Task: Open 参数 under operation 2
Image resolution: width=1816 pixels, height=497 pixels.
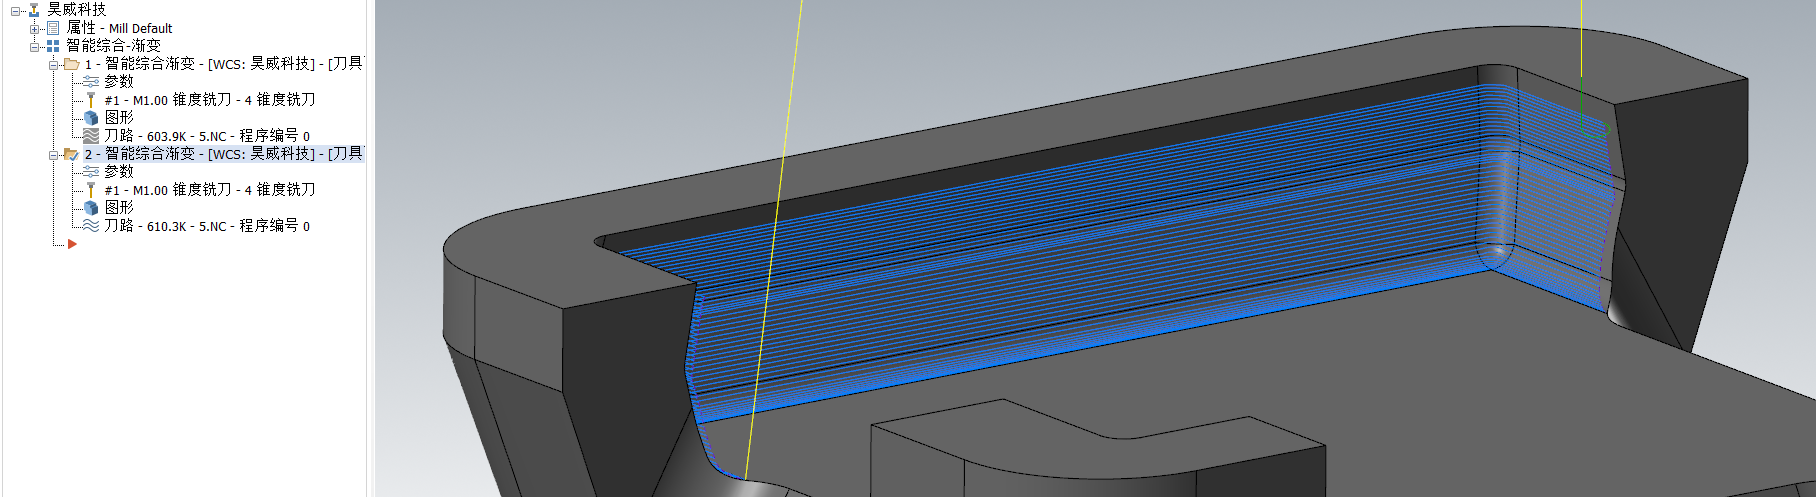Action: click(119, 172)
